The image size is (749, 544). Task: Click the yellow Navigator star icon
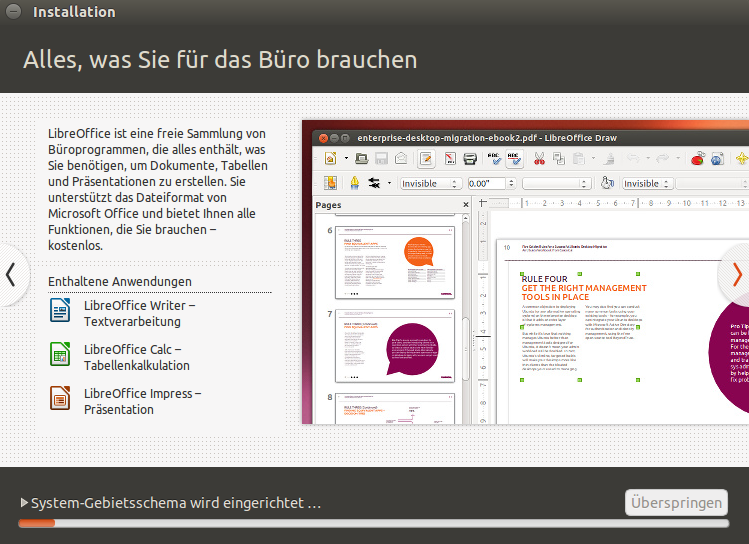(x=742, y=159)
